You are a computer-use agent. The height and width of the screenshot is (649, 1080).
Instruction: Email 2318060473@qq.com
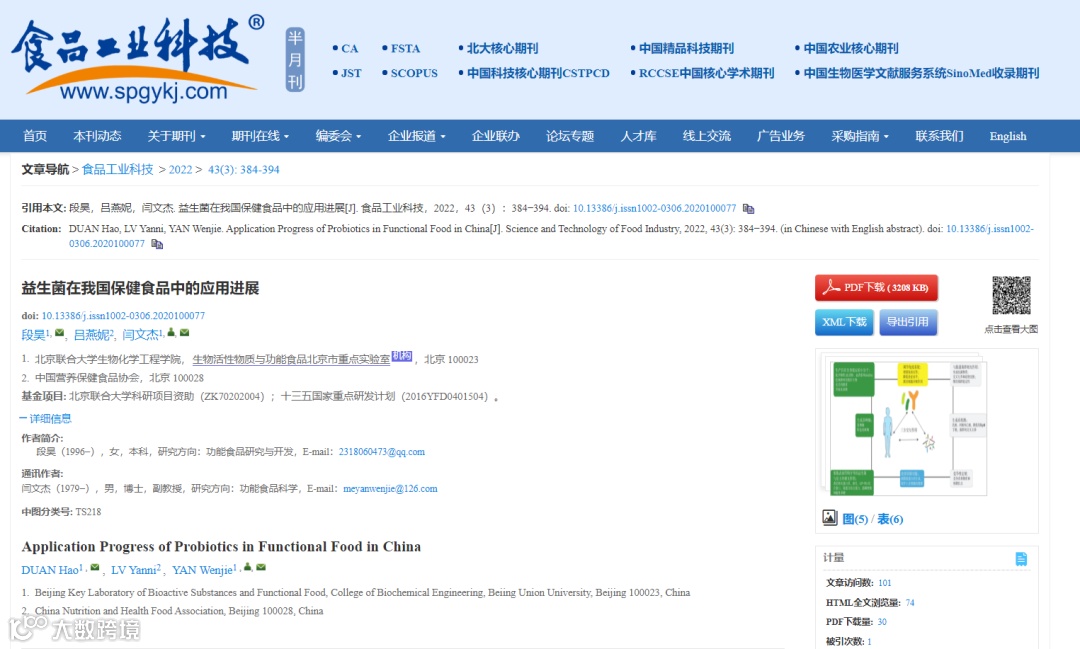coord(382,452)
